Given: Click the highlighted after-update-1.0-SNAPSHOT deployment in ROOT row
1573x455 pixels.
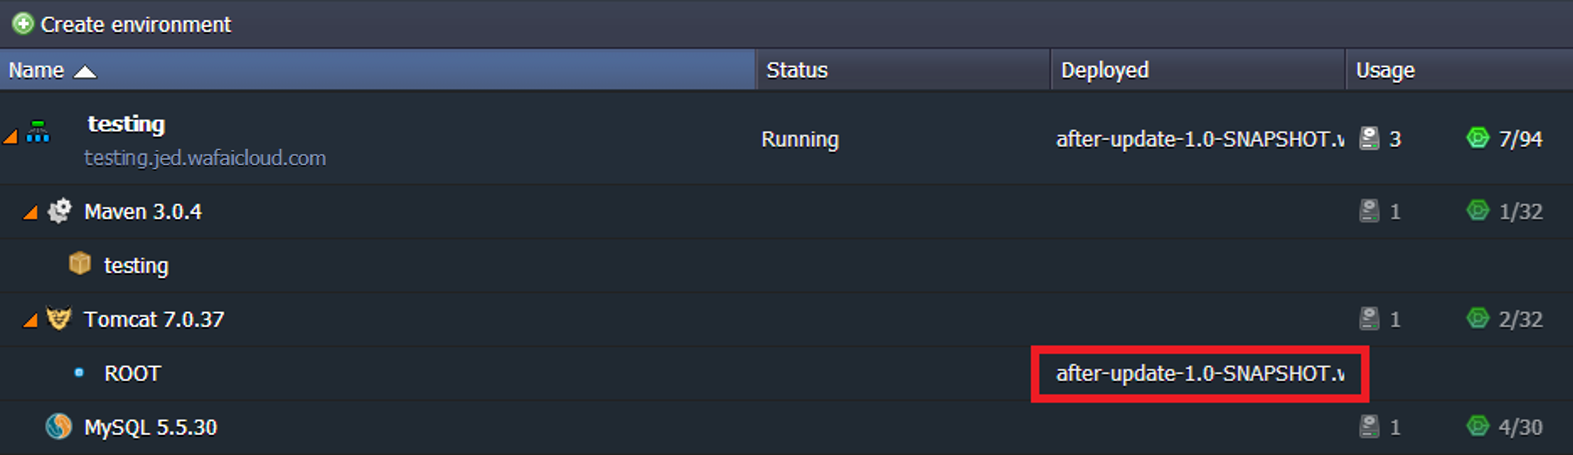Looking at the screenshot, I should [x=1200, y=373].
